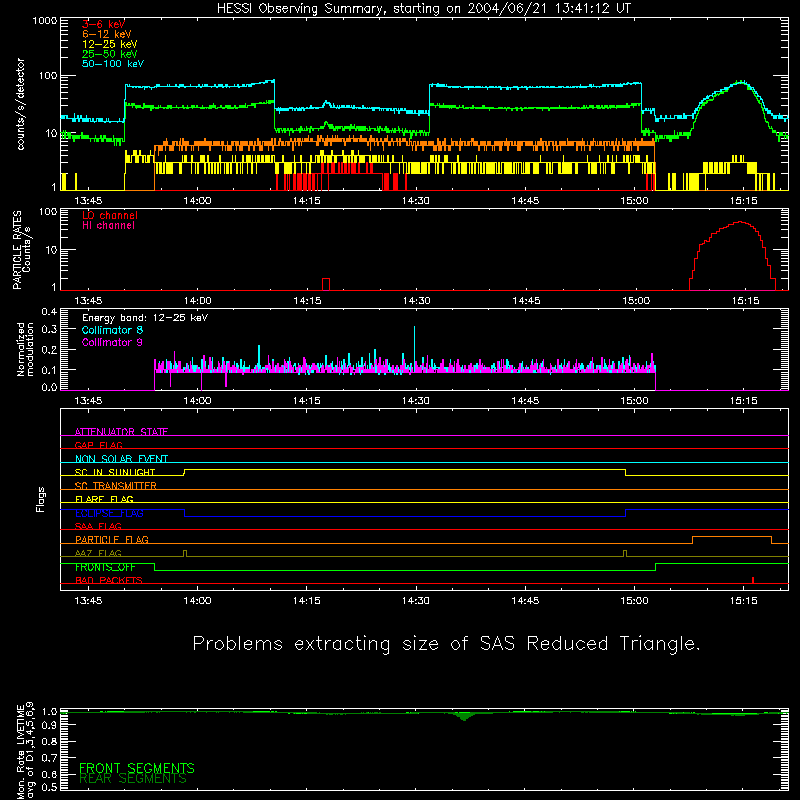Click the AAZ_FLAG pulse near 15:00
The width and height of the screenshot is (800, 800).
(x=625, y=553)
